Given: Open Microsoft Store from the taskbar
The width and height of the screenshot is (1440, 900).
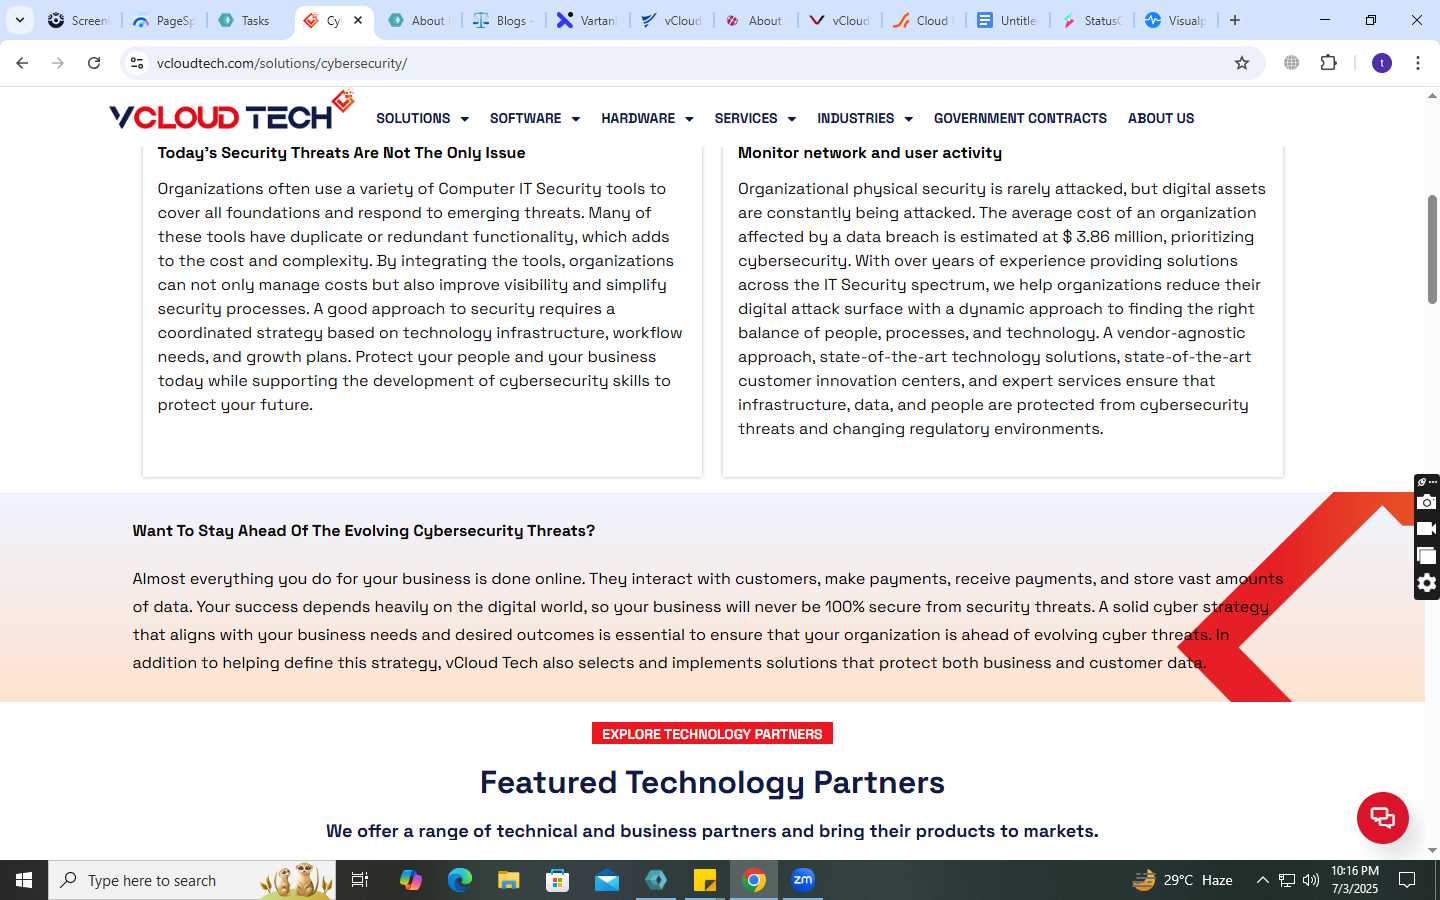Looking at the screenshot, I should [x=557, y=880].
